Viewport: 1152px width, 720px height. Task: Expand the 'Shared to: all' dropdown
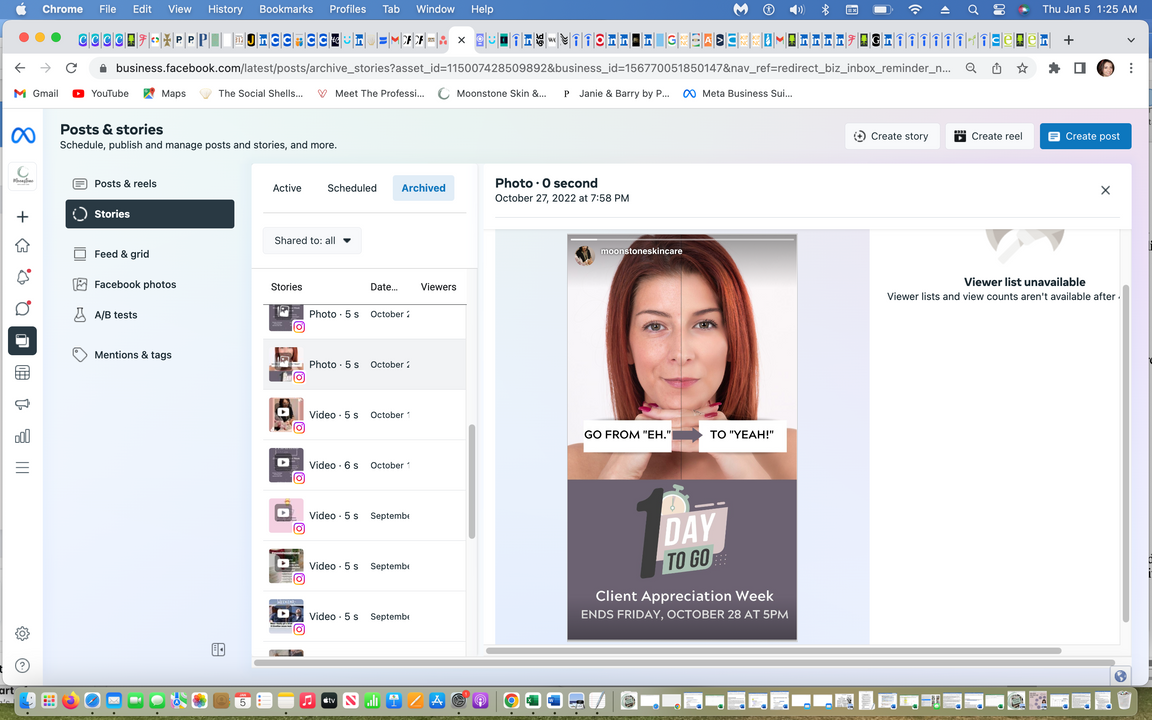click(312, 241)
